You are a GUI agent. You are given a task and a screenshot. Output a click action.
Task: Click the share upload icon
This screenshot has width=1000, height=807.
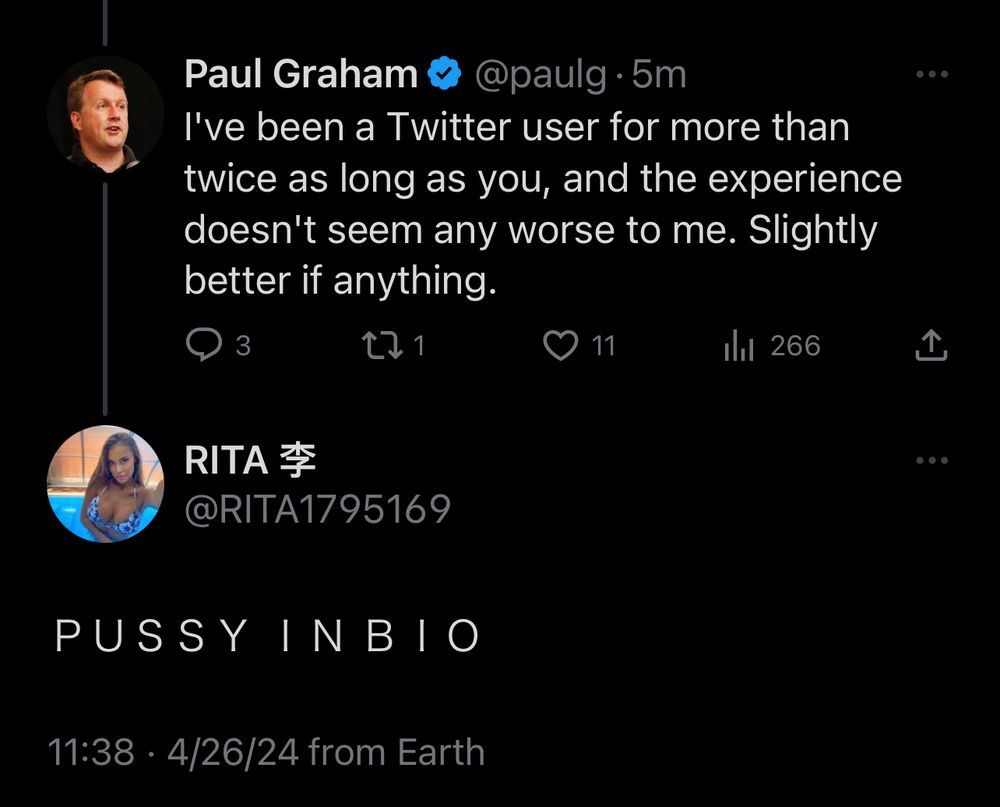click(931, 345)
